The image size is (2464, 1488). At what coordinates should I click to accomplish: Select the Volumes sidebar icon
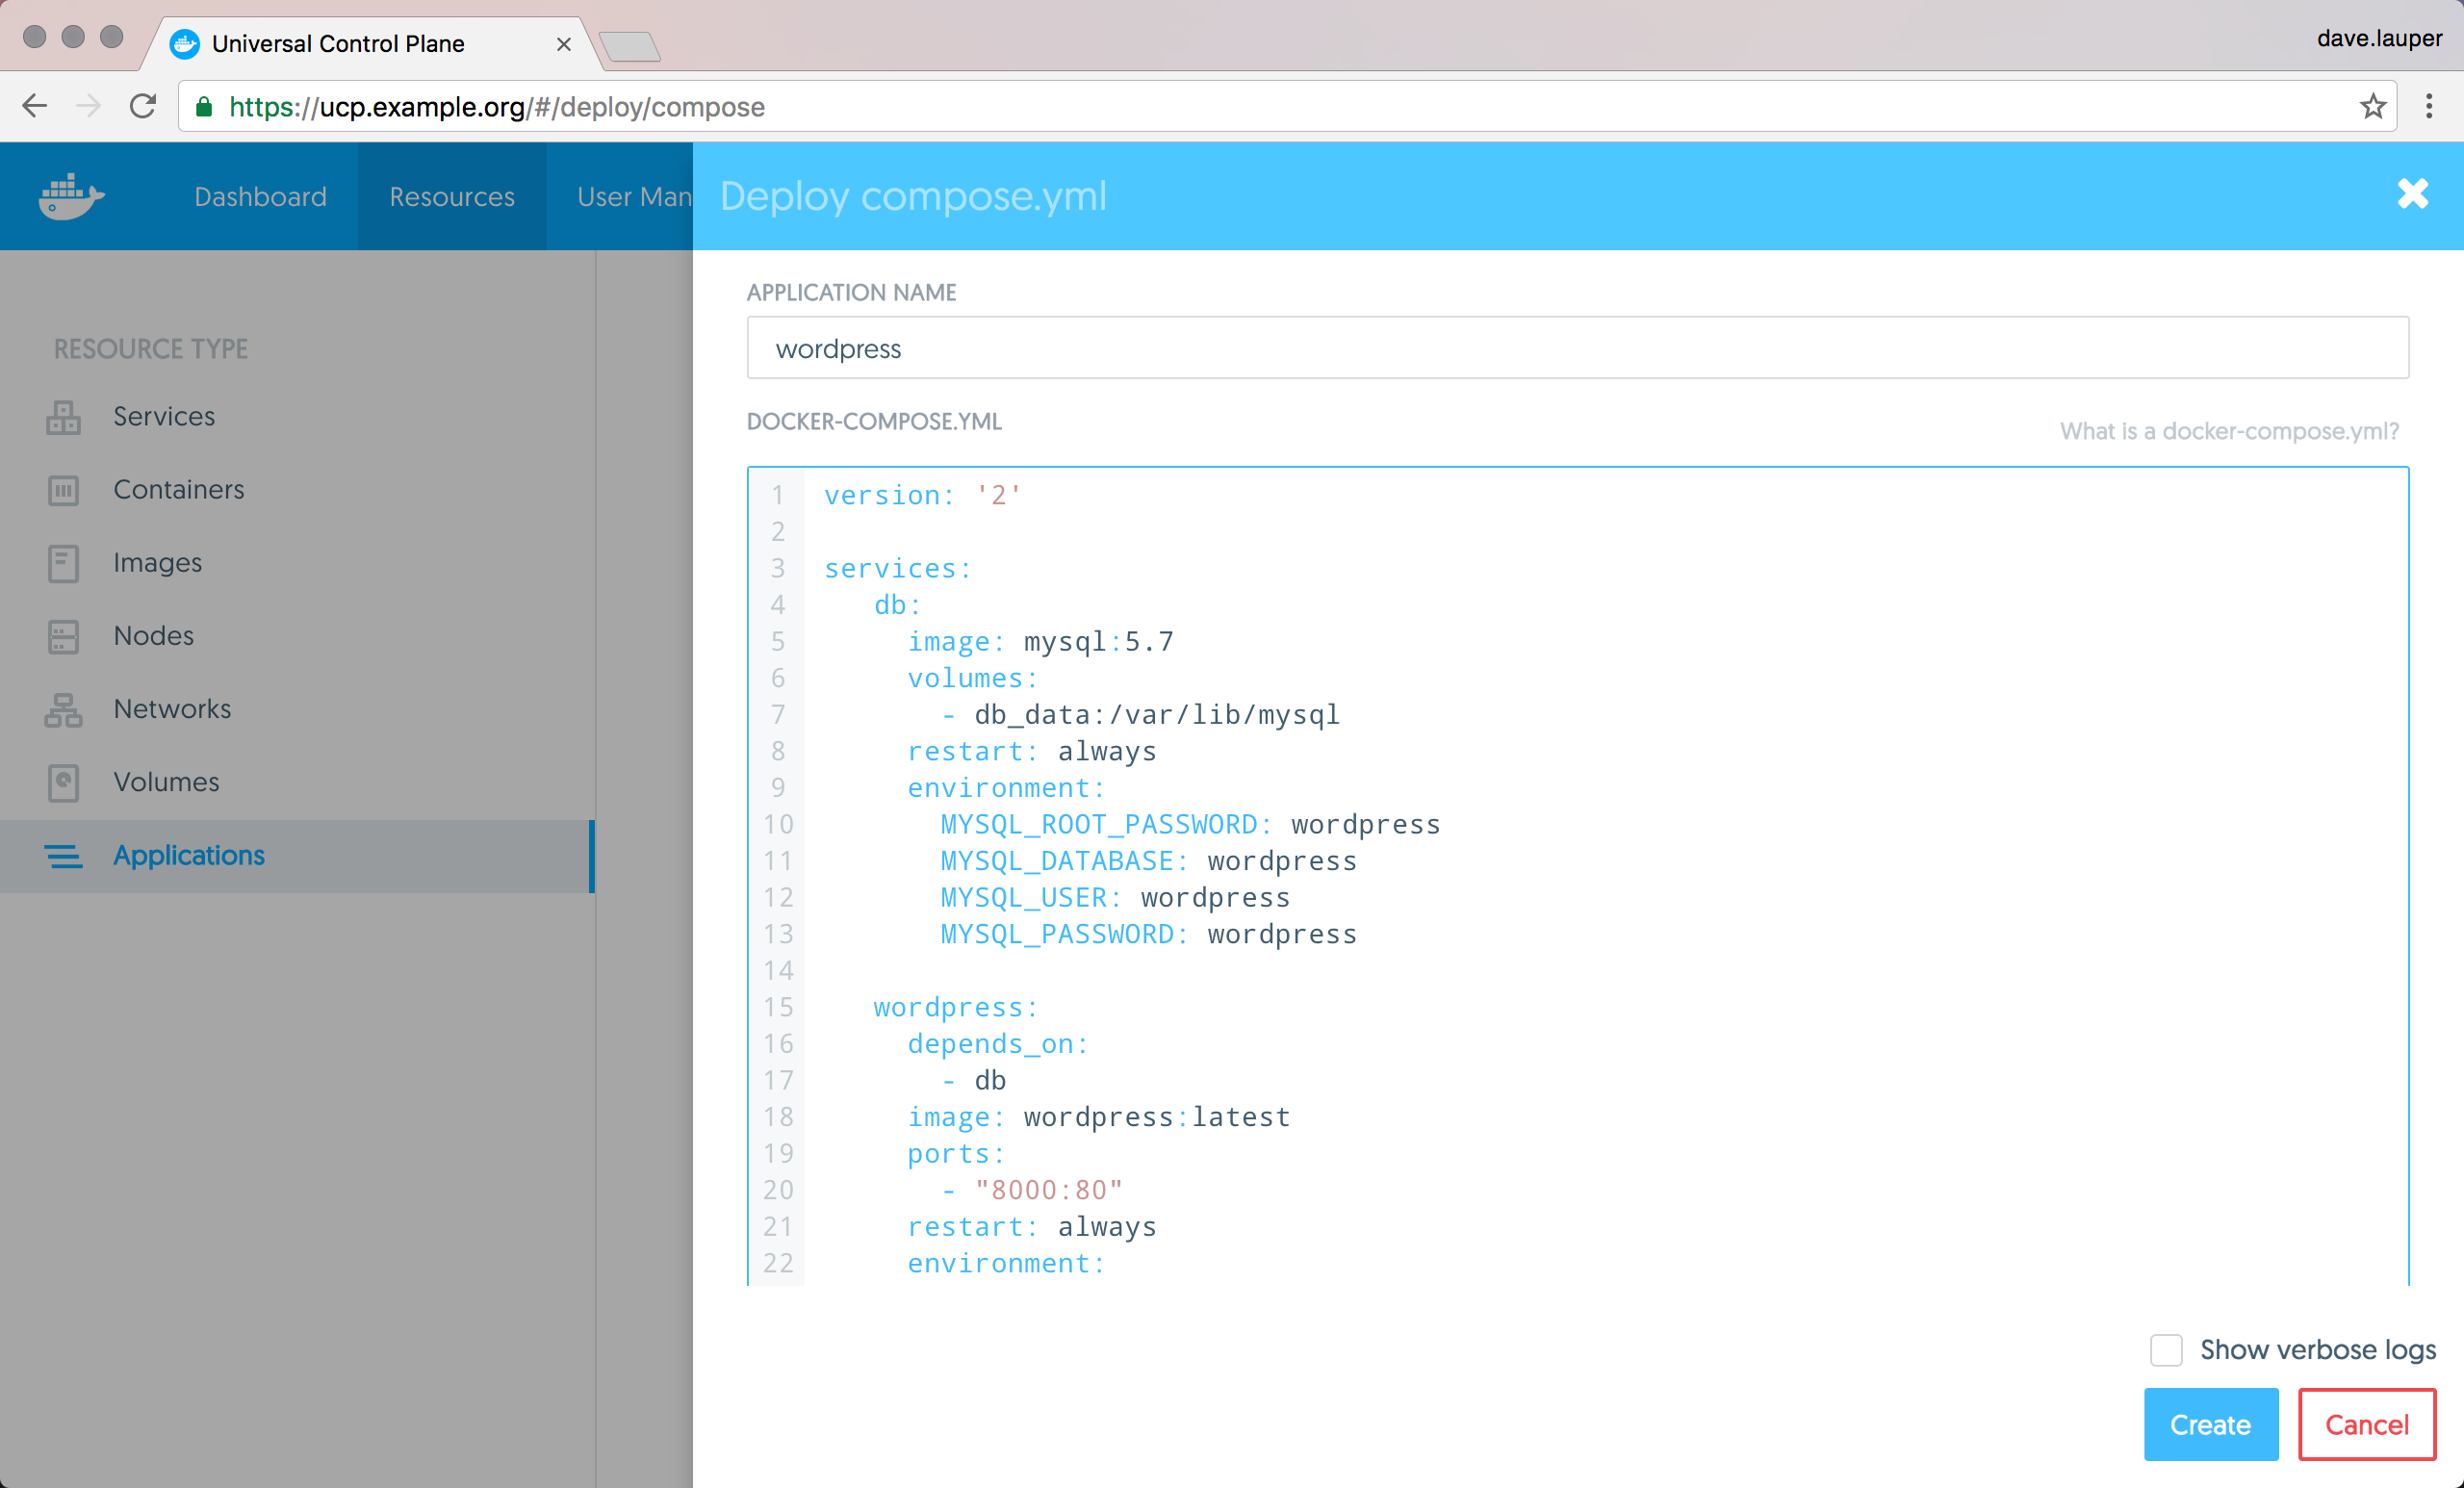click(63, 782)
